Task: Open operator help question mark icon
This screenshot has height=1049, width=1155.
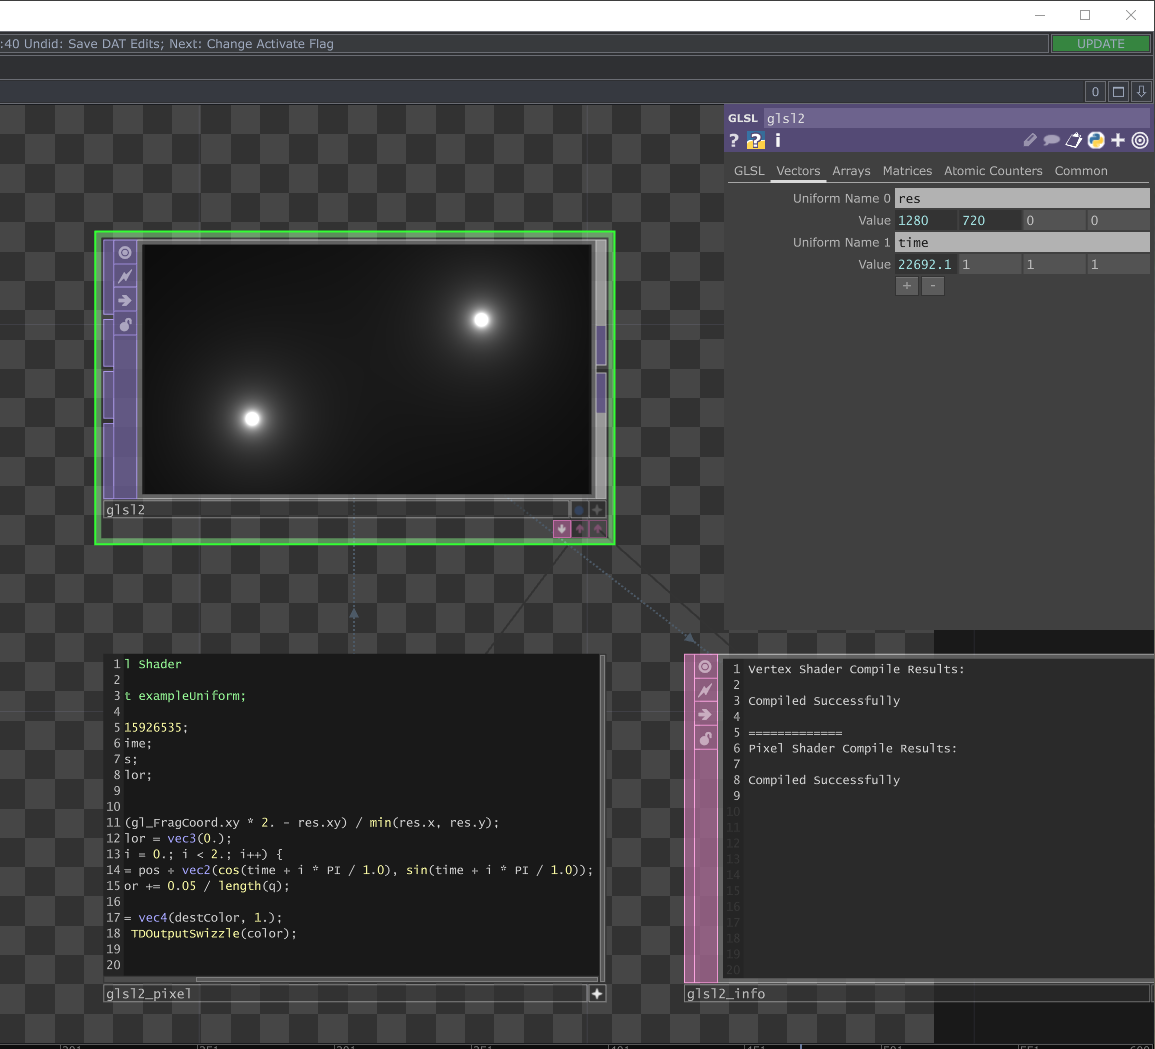Action: click(x=734, y=141)
